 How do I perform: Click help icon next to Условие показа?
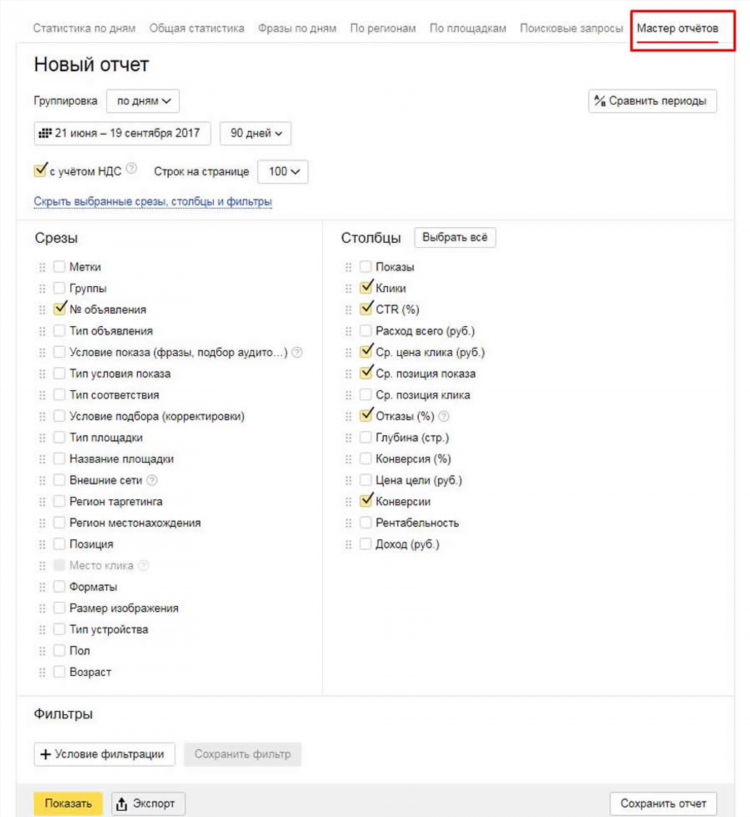(297, 352)
